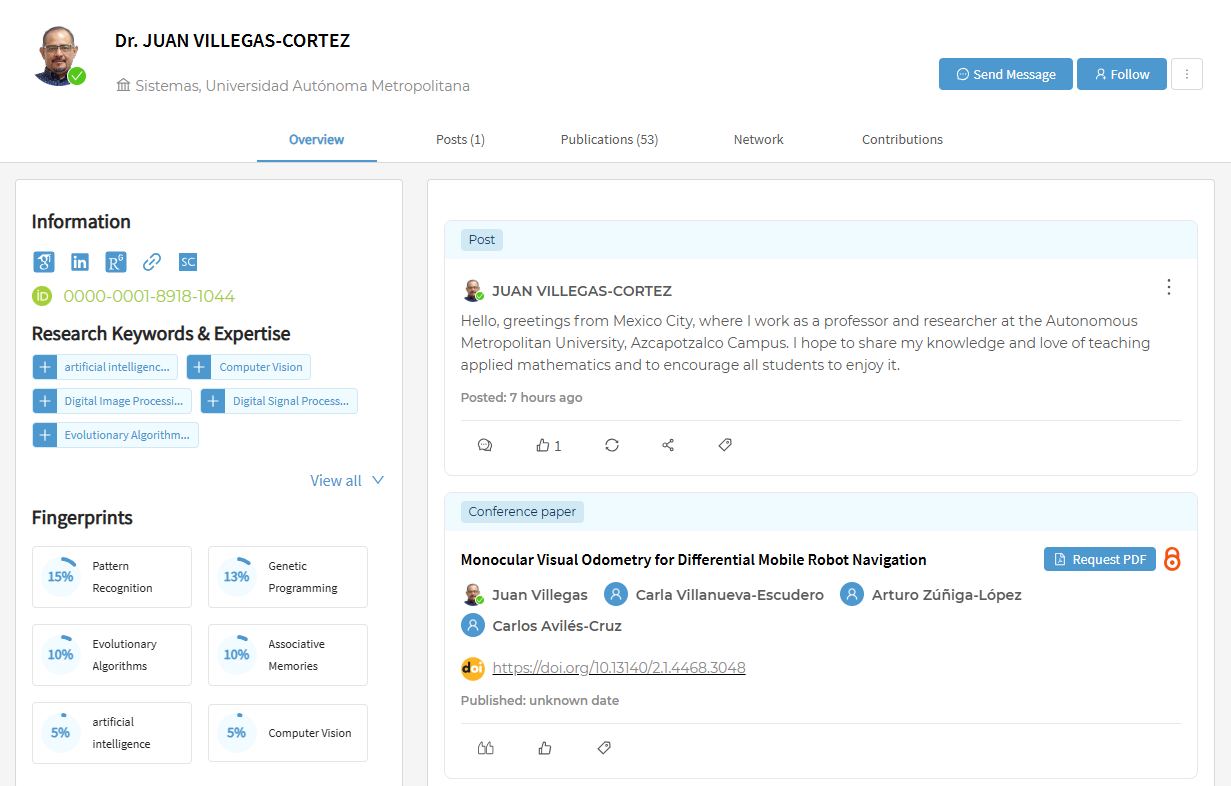The width and height of the screenshot is (1231, 786).
Task: Open the profile header more options menu
Action: [1187, 74]
